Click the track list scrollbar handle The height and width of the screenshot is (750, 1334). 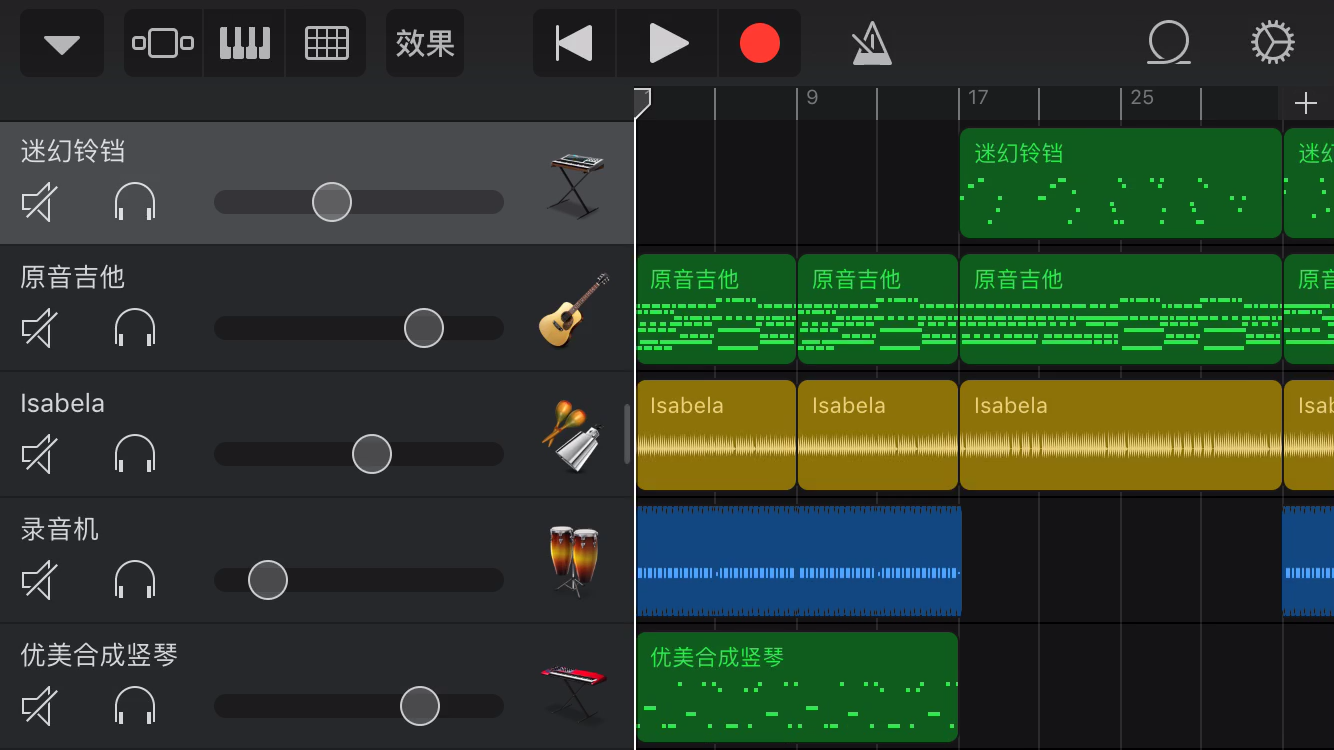(x=627, y=434)
